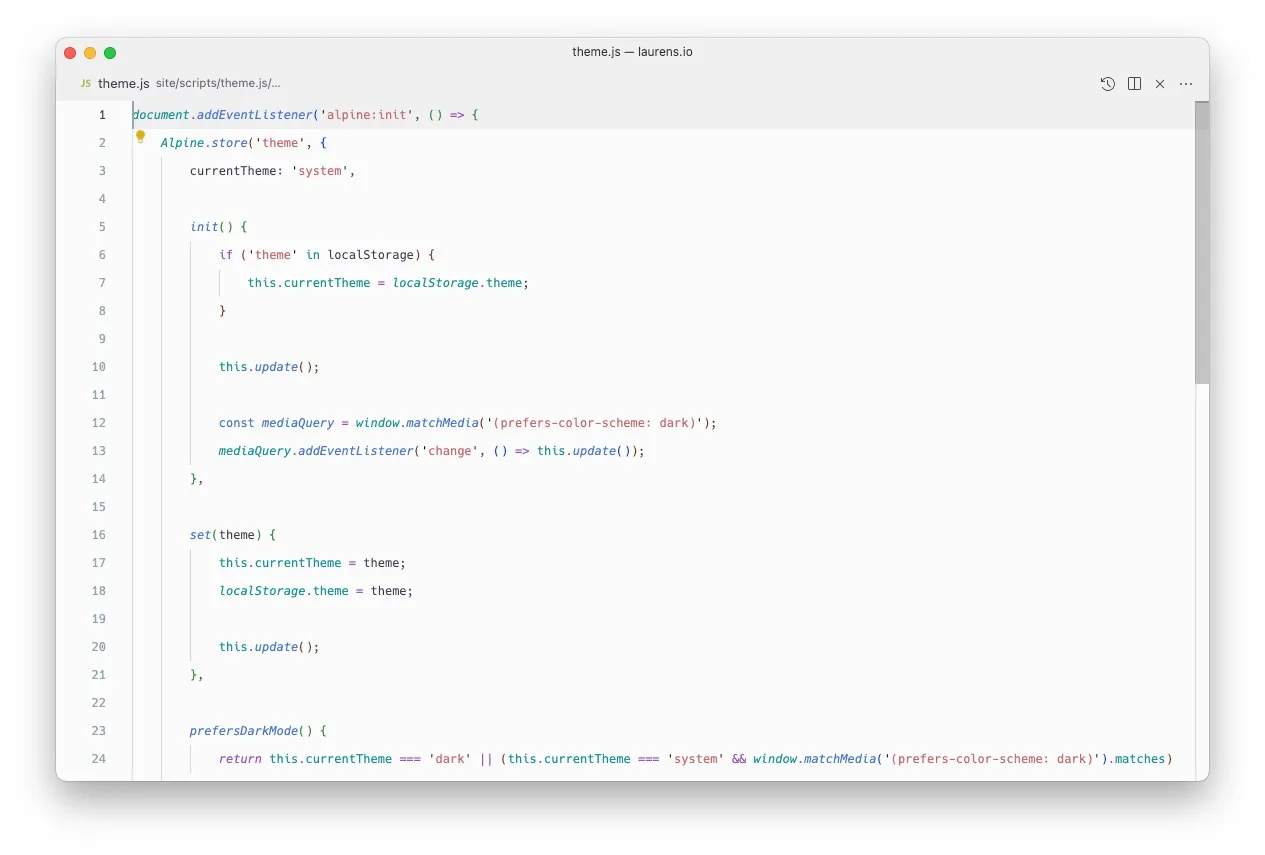Image resolution: width=1265 pixels, height=855 pixels.
Task: Click line number 1 in gutter
Action: pos(102,115)
